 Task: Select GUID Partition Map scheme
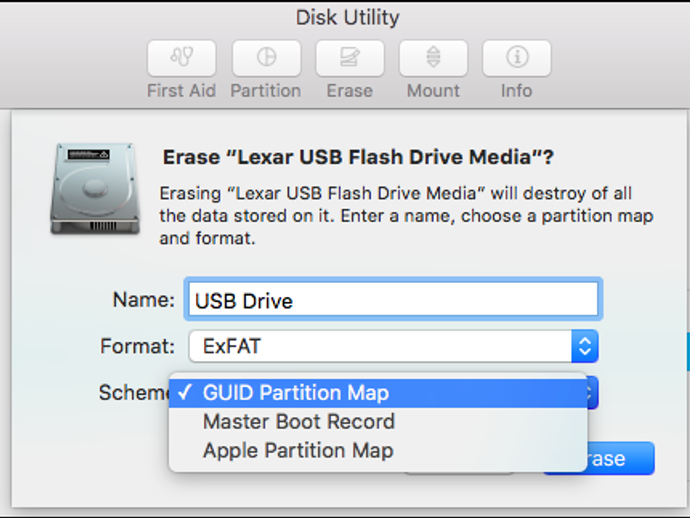coord(296,393)
